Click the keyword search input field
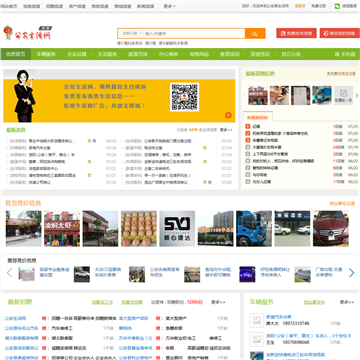The image size is (360, 360). (194, 34)
